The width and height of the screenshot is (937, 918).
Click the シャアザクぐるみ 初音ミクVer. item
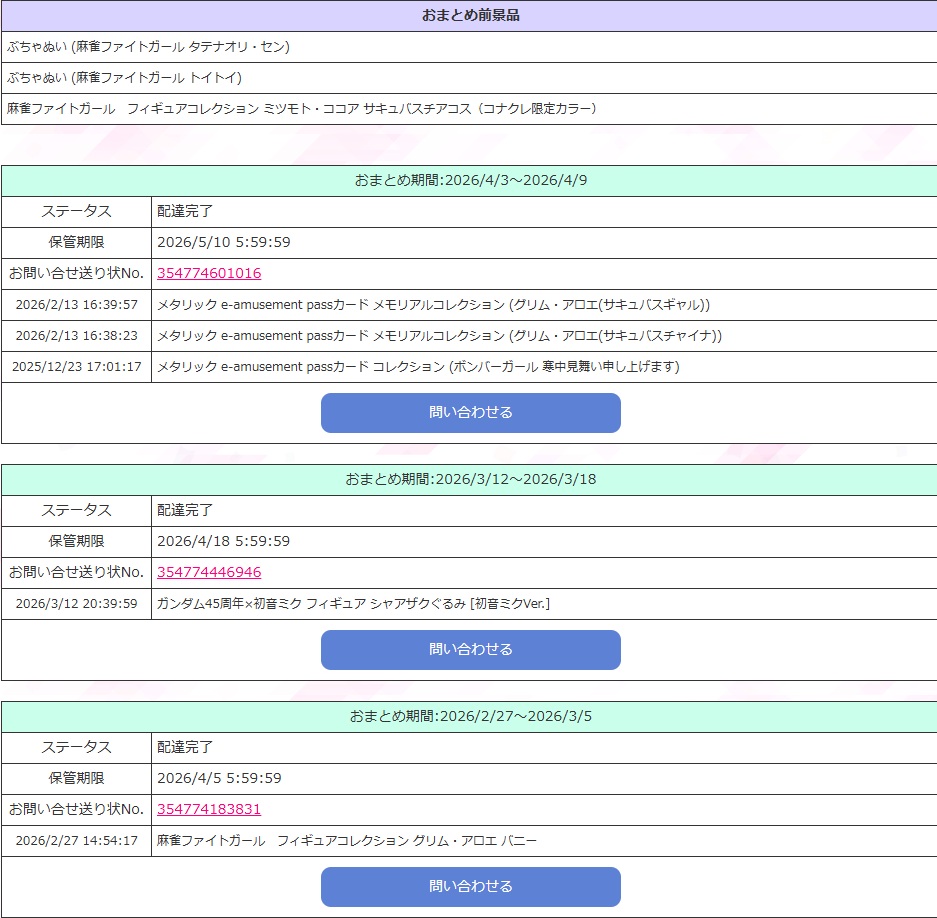354,603
